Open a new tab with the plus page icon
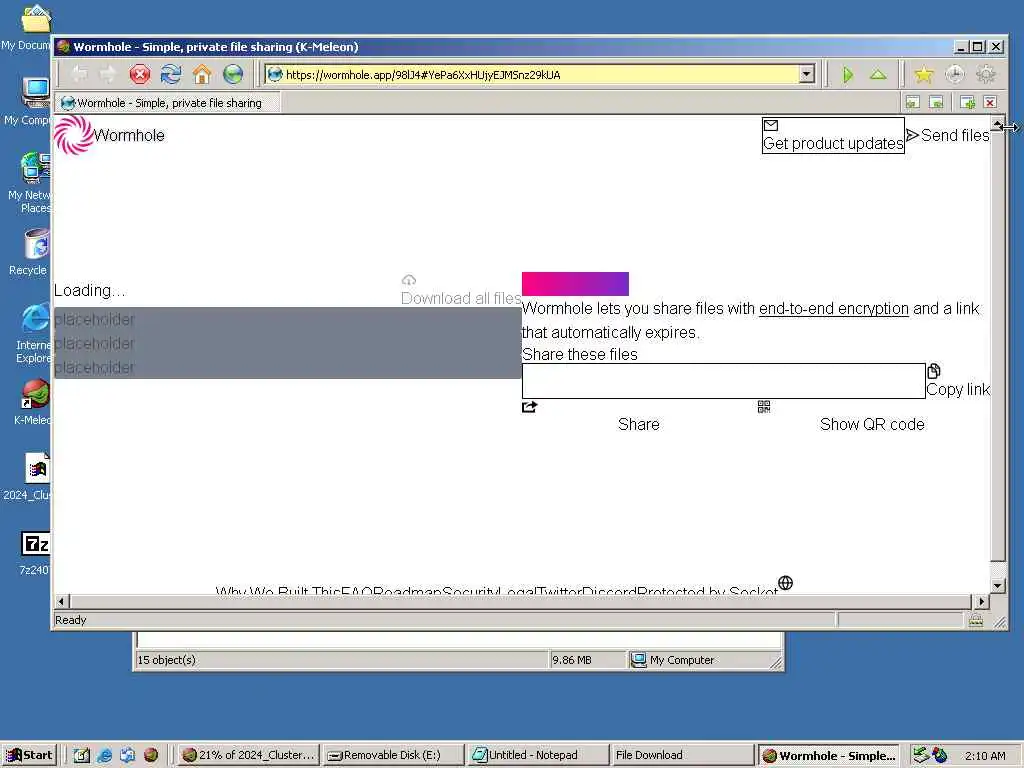Image resolution: width=1024 pixels, height=768 pixels. (967, 103)
